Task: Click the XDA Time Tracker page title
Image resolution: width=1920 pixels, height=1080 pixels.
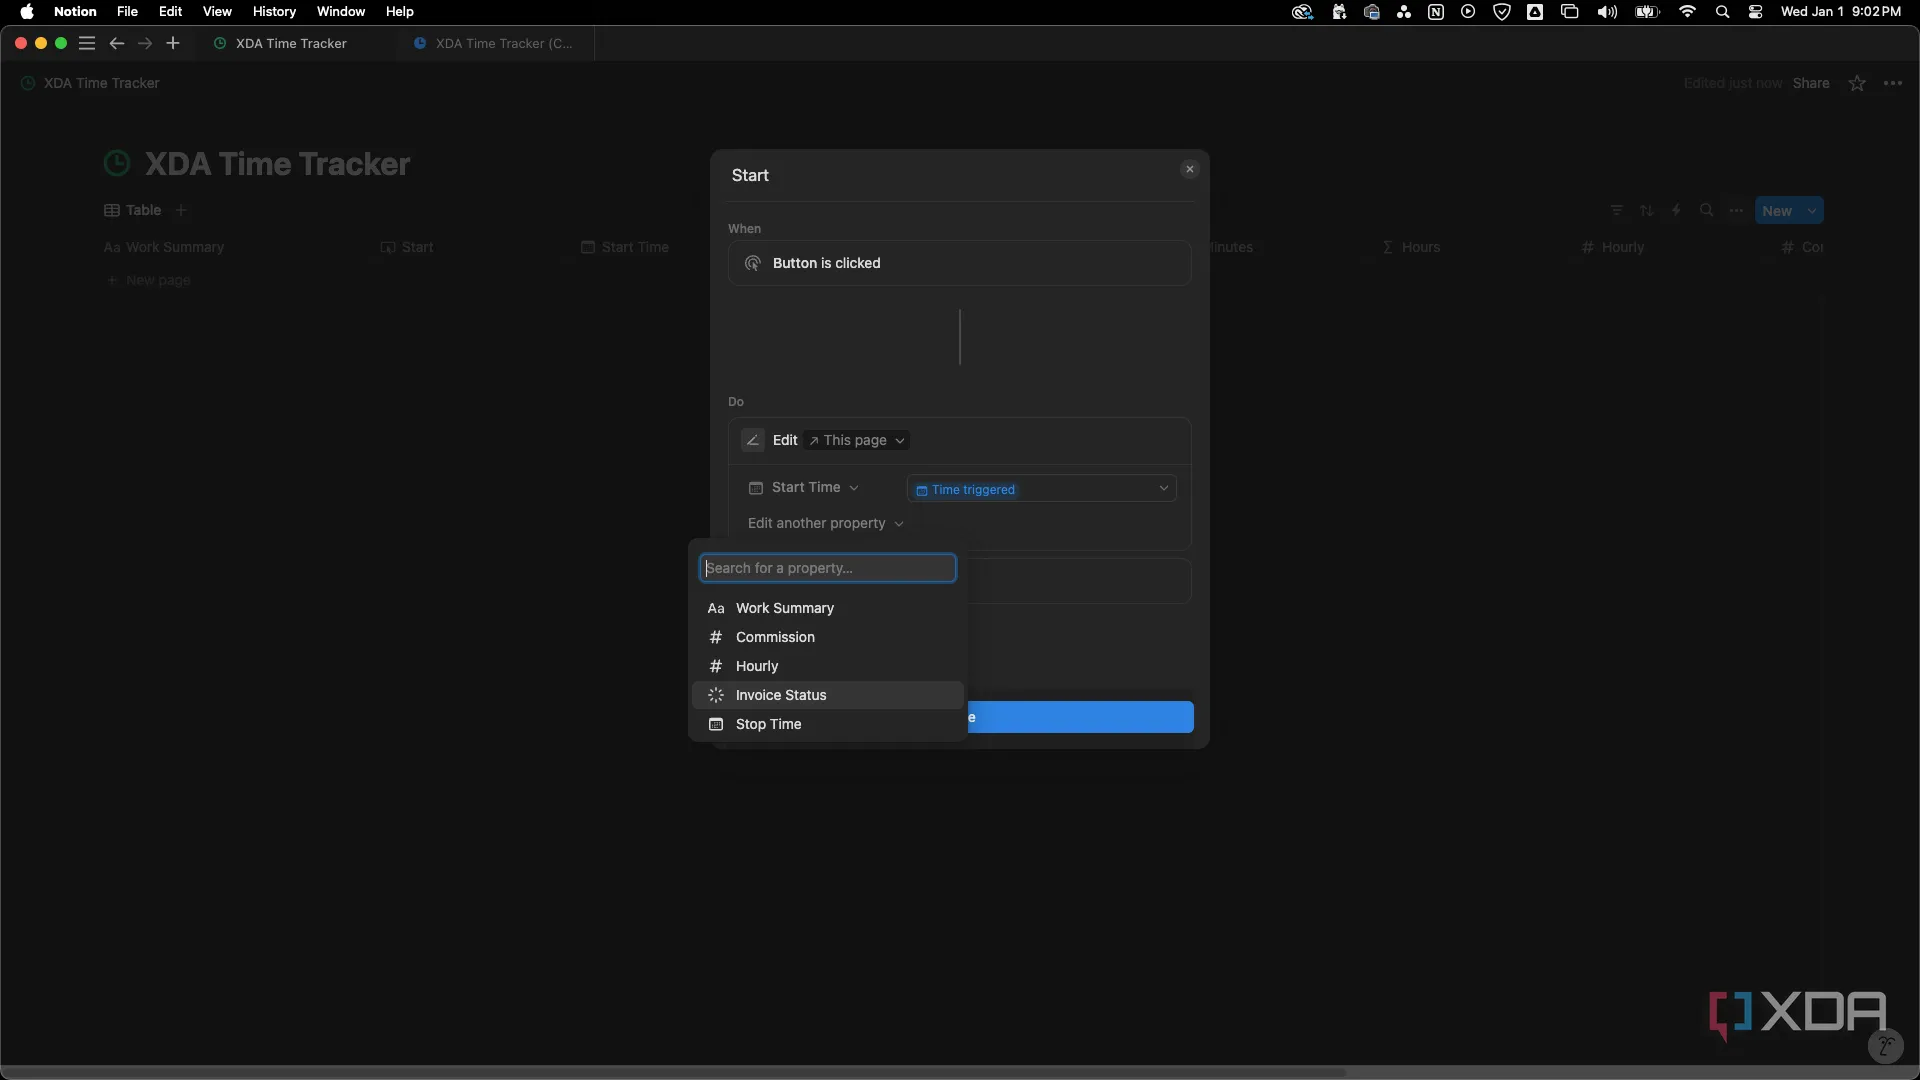Action: [278, 164]
